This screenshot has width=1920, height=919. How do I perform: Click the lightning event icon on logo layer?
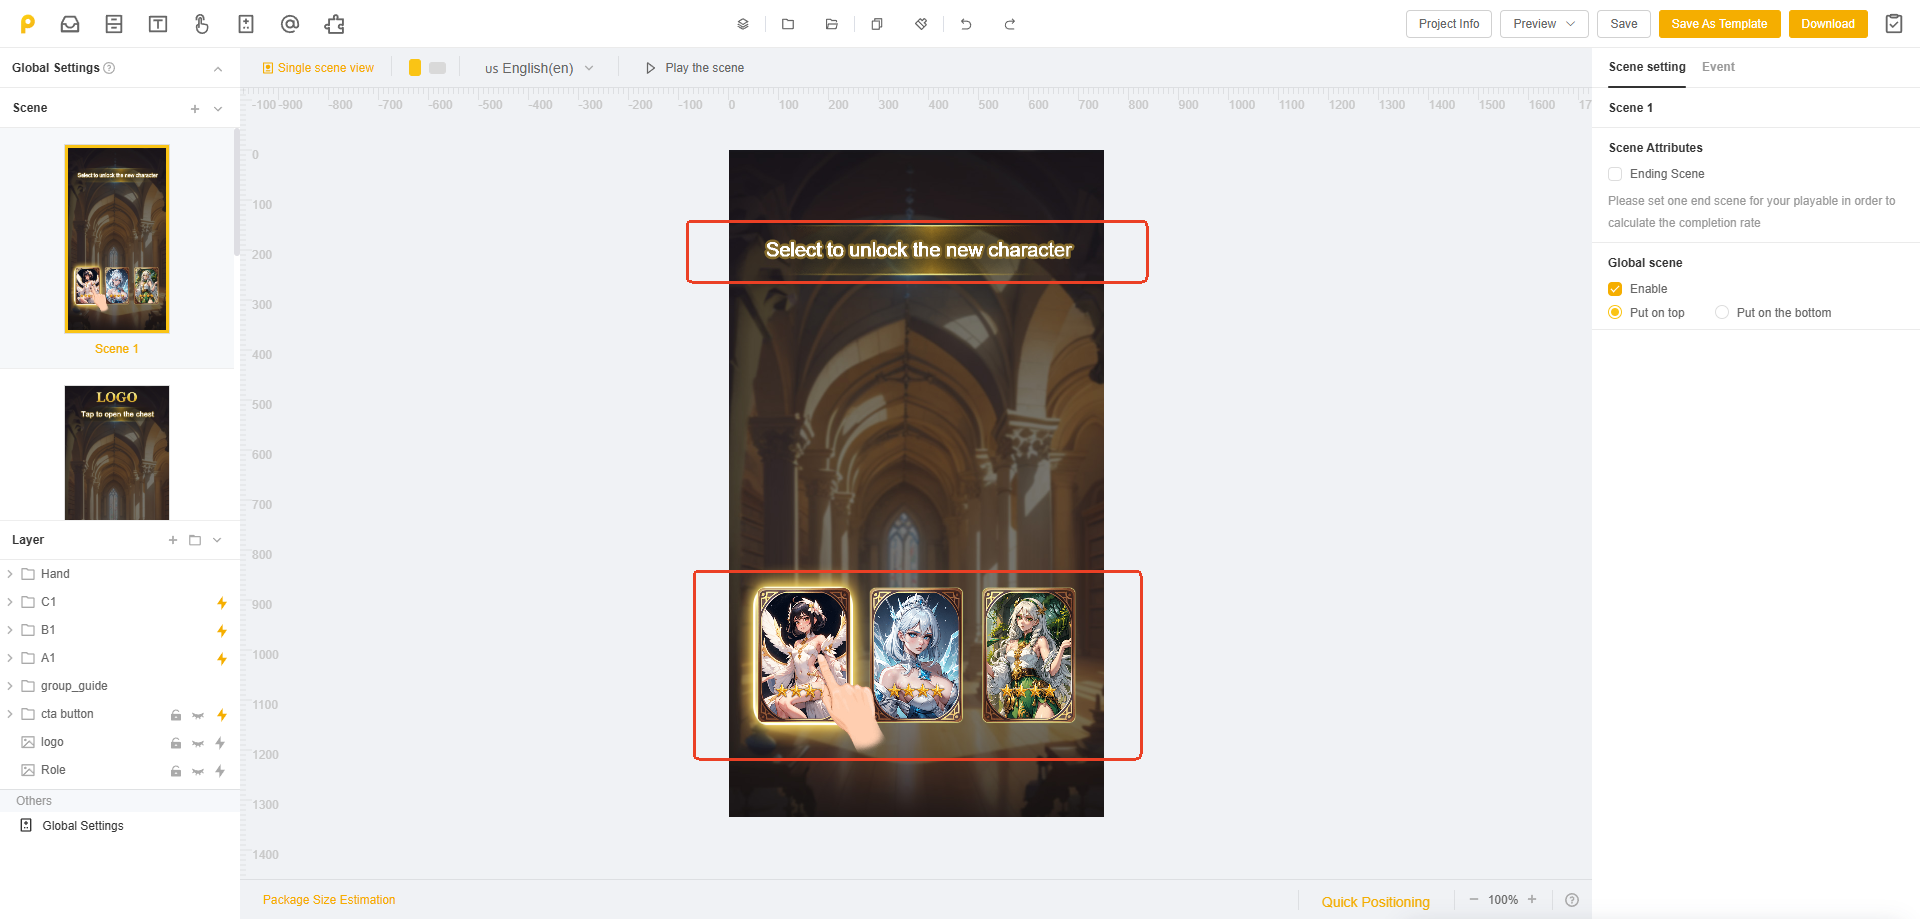220,743
